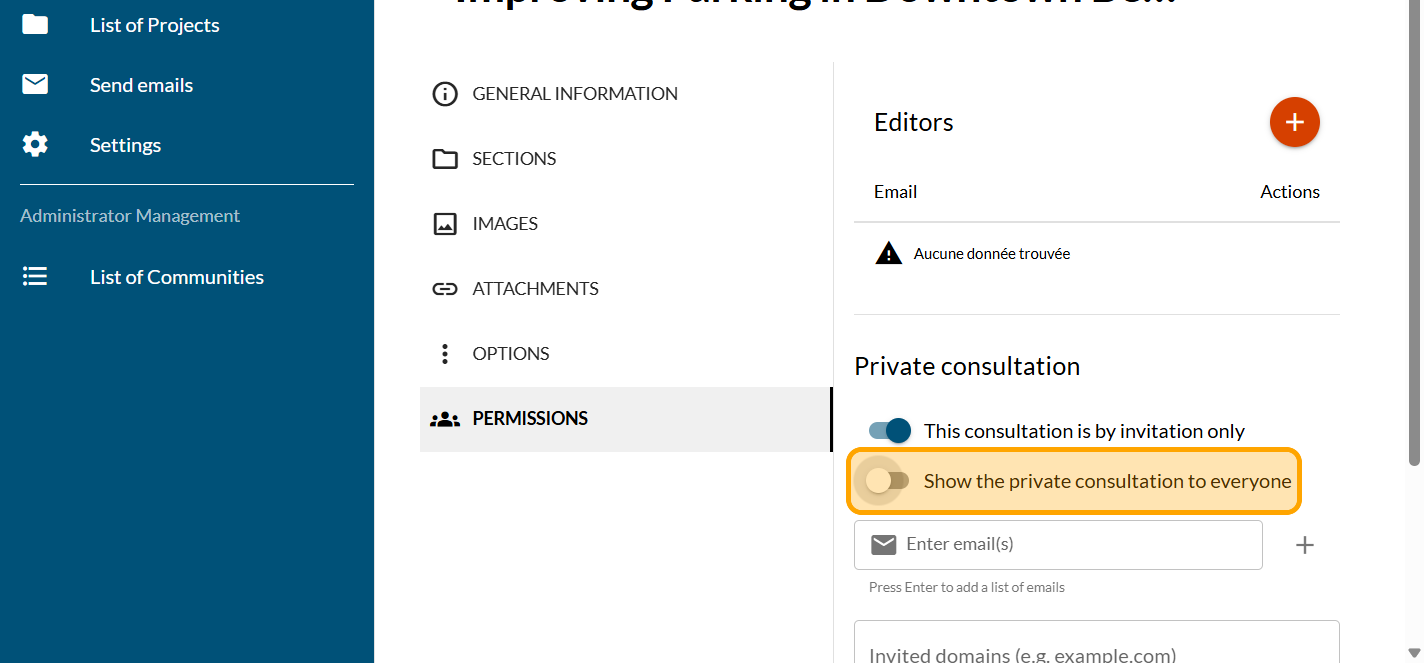Image resolution: width=1424 pixels, height=663 pixels.
Task: Open the Sections tab
Action: (x=514, y=159)
